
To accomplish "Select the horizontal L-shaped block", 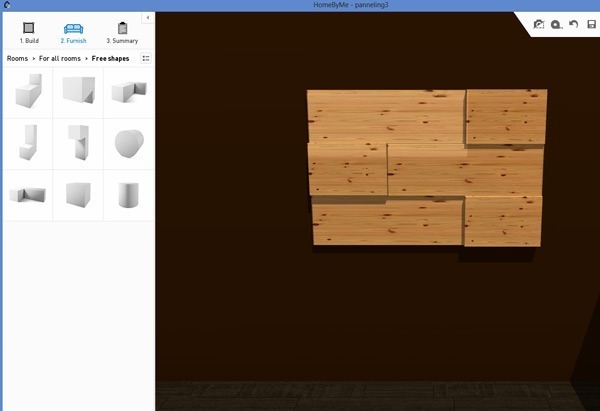I will click(x=129, y=92).
